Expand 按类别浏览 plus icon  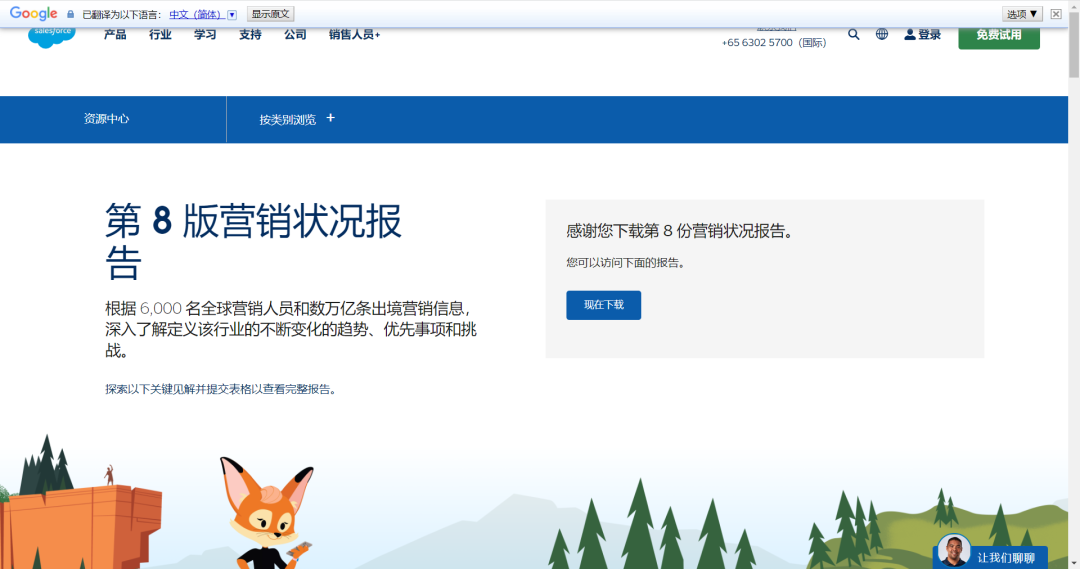coord(331,118)
